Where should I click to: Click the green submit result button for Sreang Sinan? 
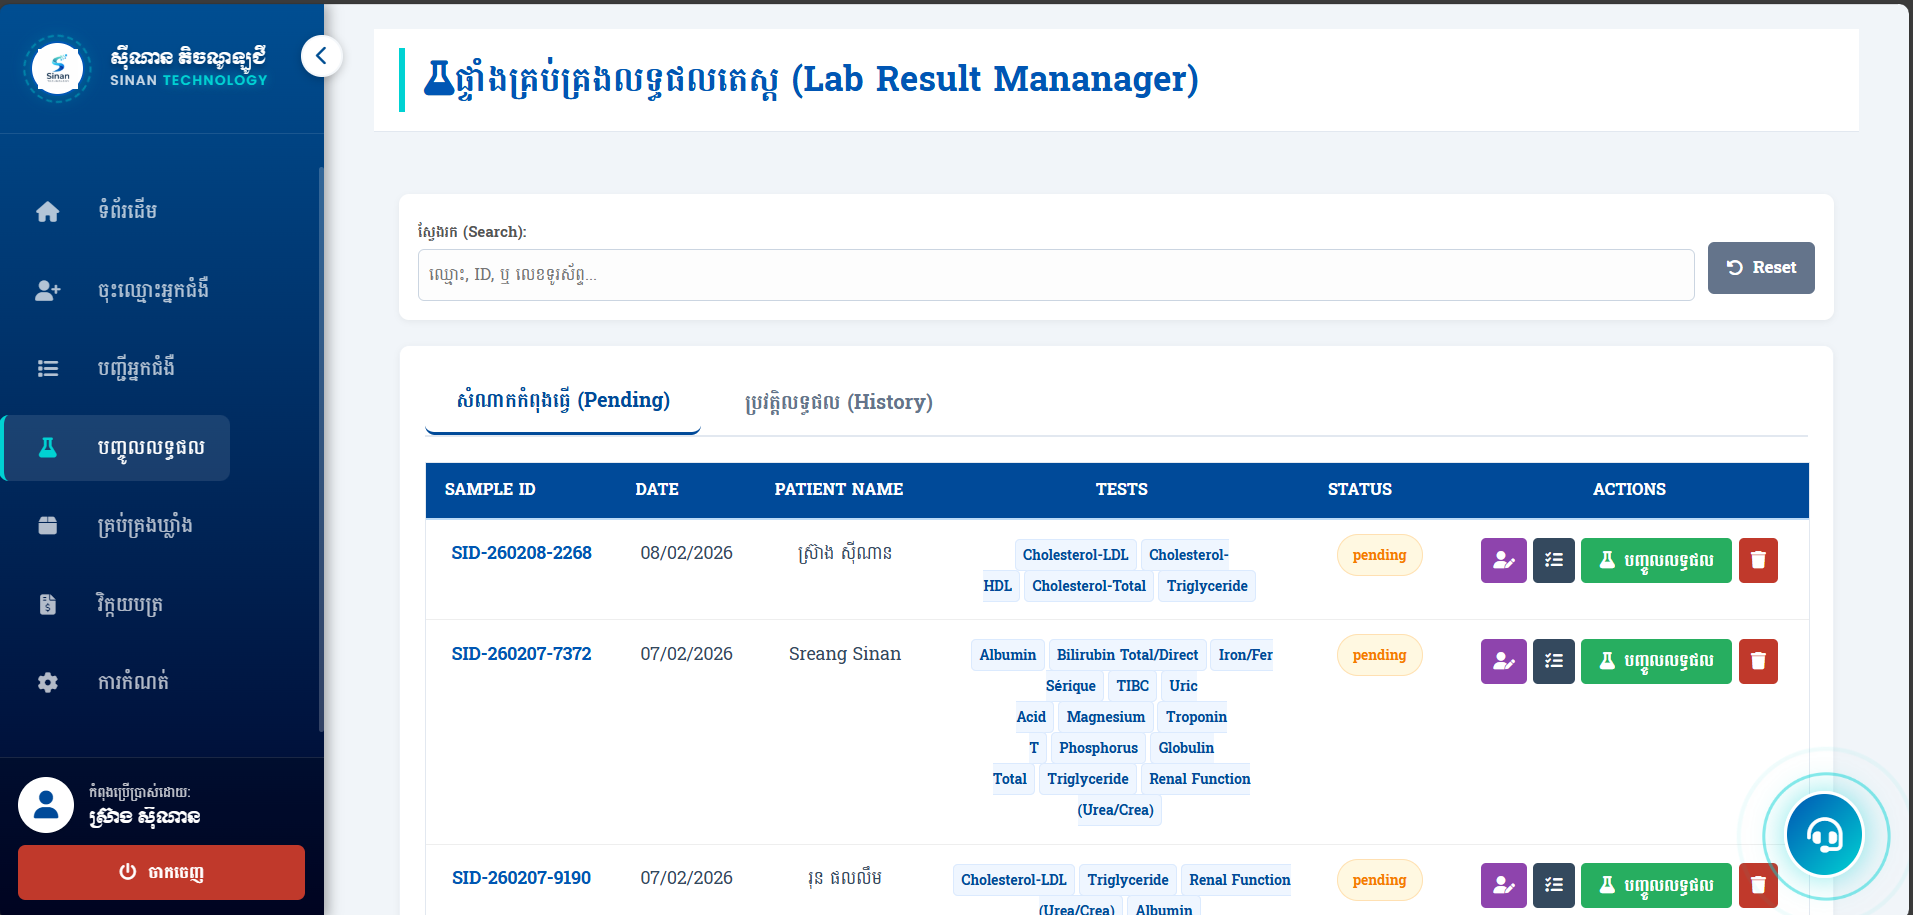[x=1655, y=661]
